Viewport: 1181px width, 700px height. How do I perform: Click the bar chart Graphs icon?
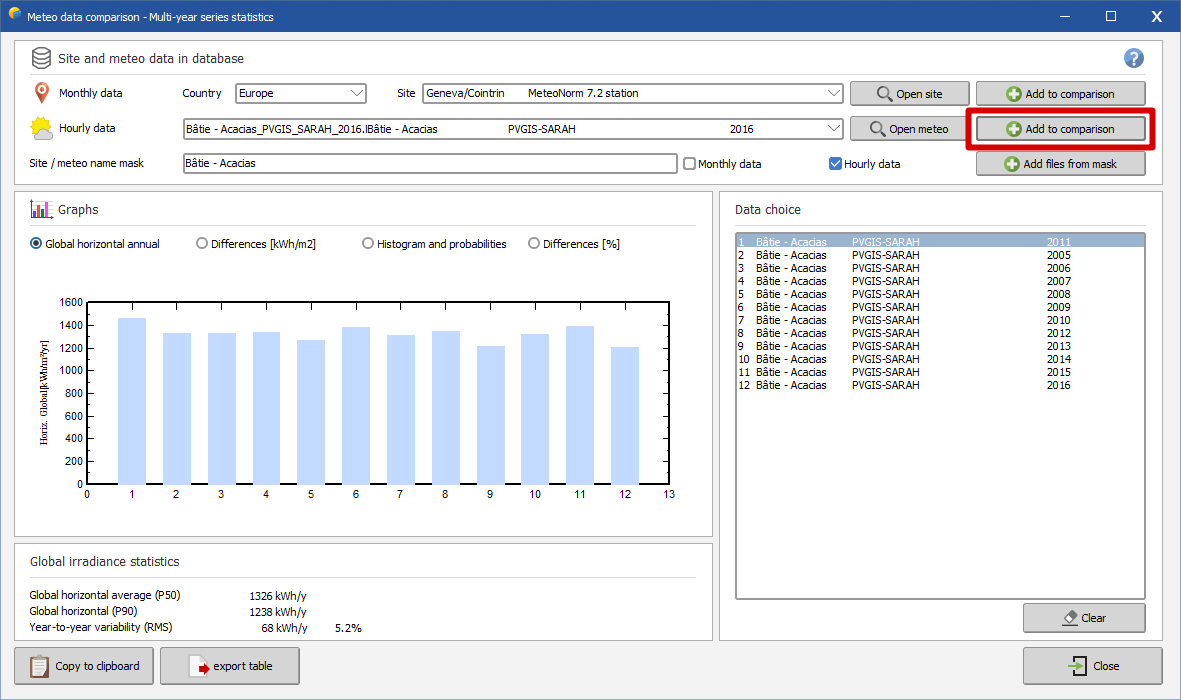click(41, 209)
